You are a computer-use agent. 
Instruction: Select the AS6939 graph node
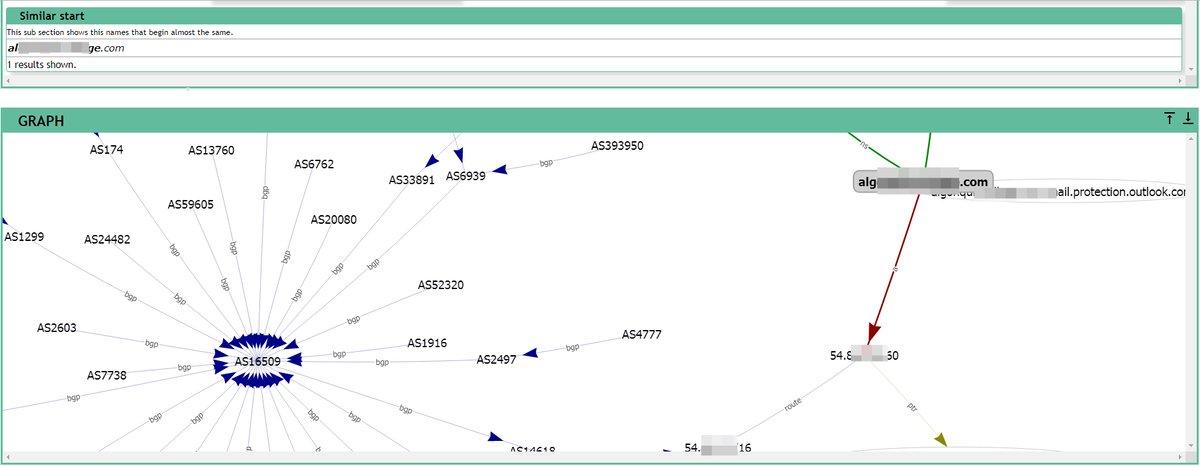click(465, 176)
